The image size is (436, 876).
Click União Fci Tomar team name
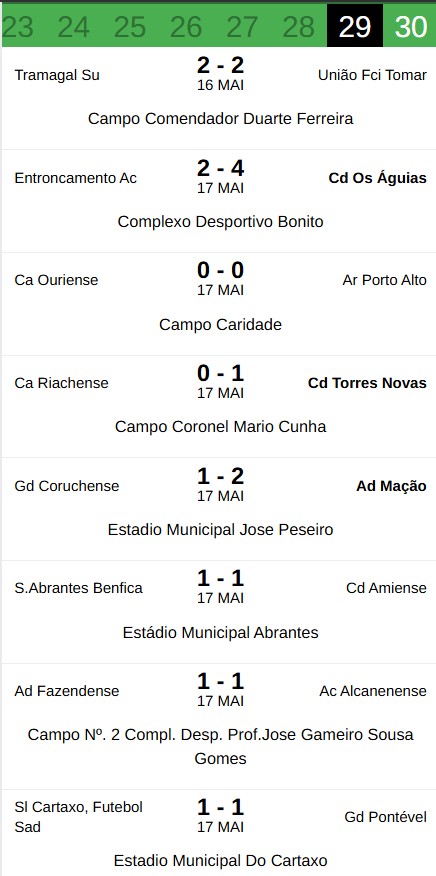[372, 75]
